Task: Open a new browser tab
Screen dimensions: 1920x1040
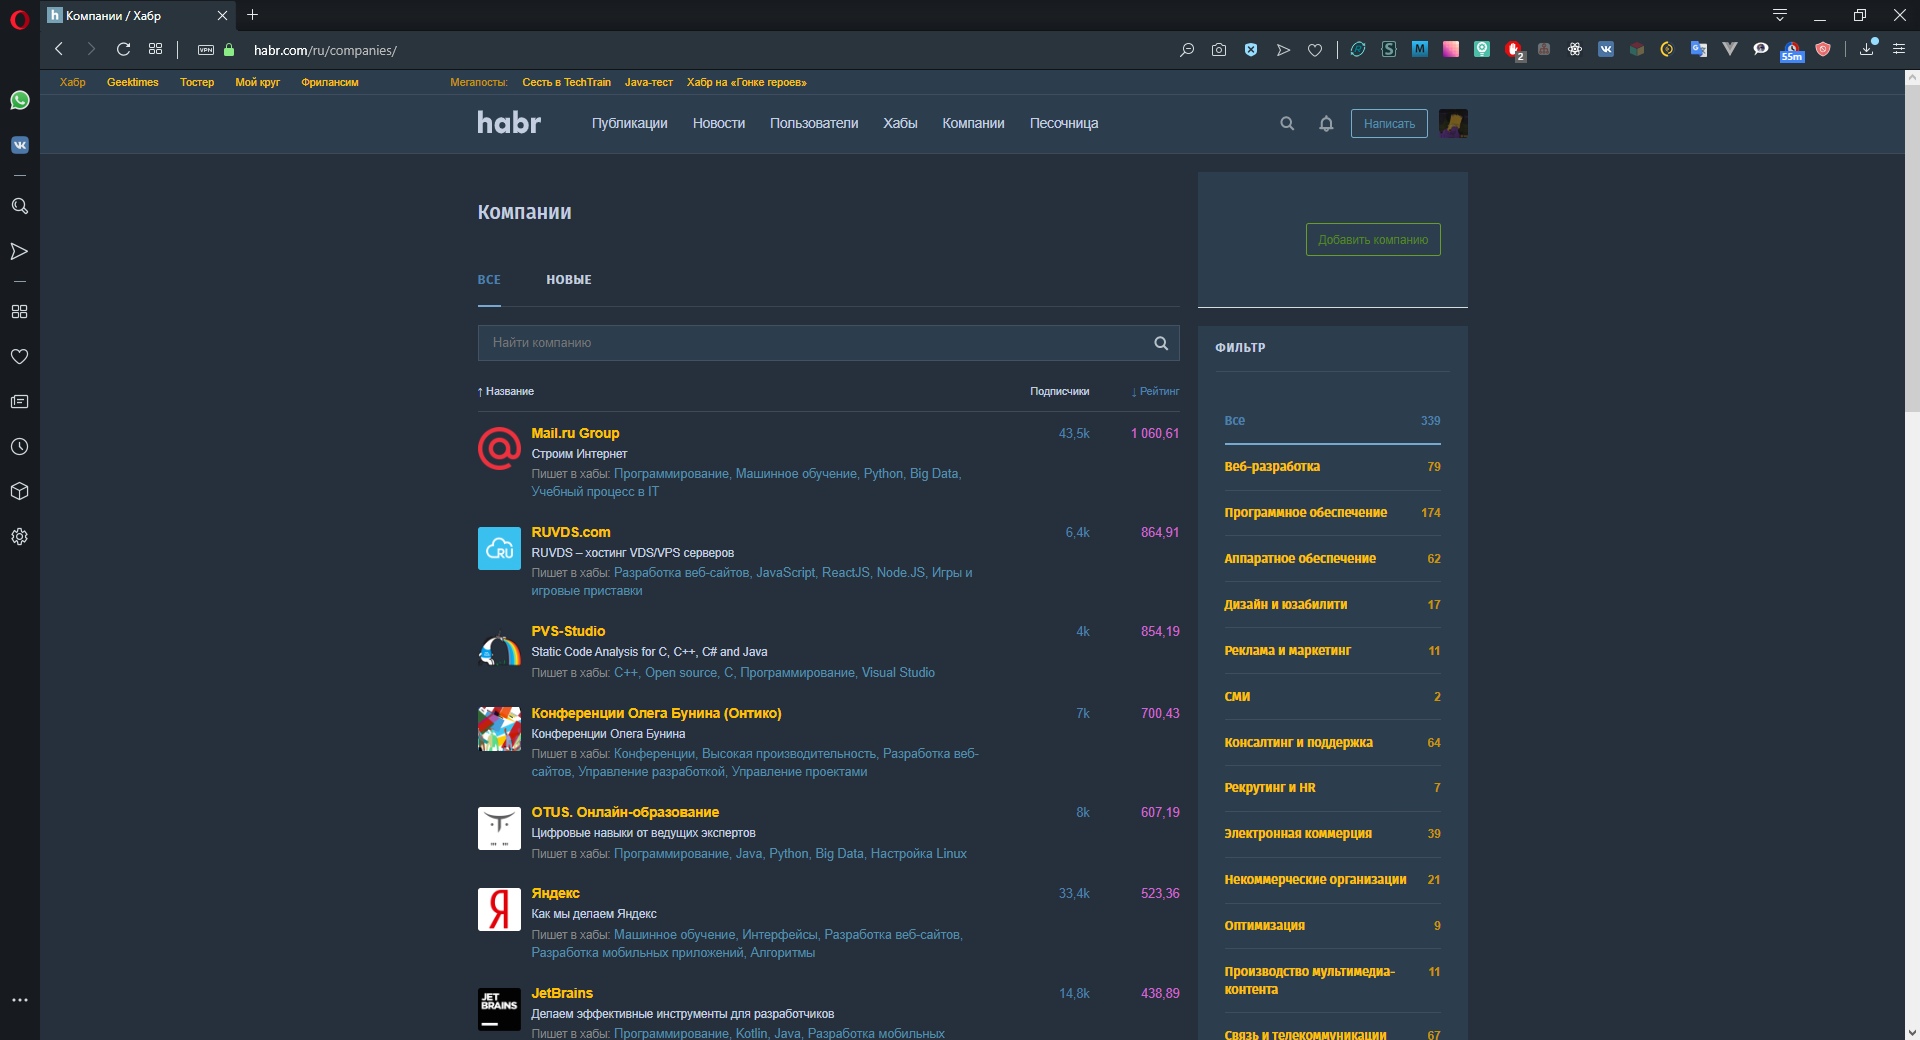Action: pos(252,15)
